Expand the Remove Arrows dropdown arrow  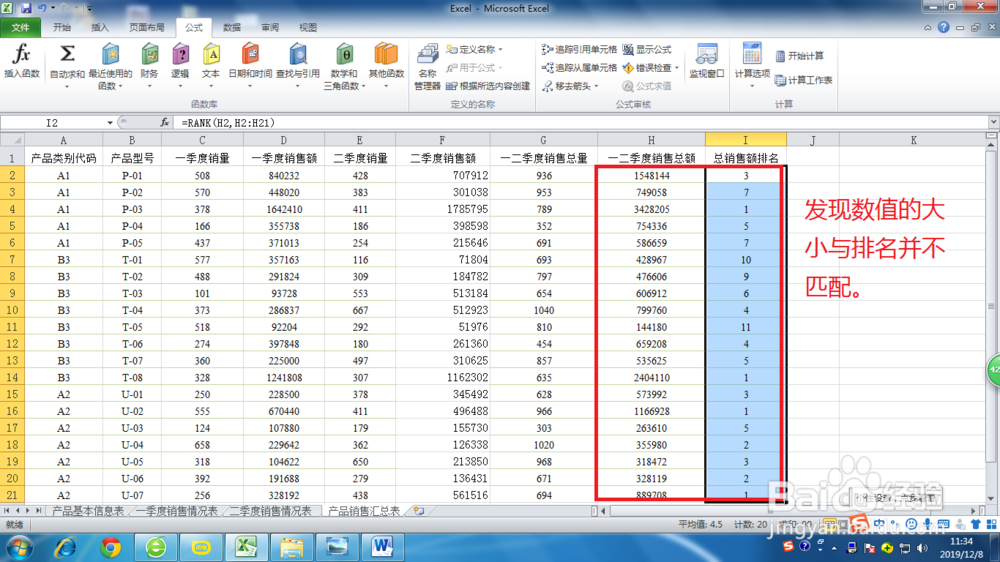coord(596,86)
